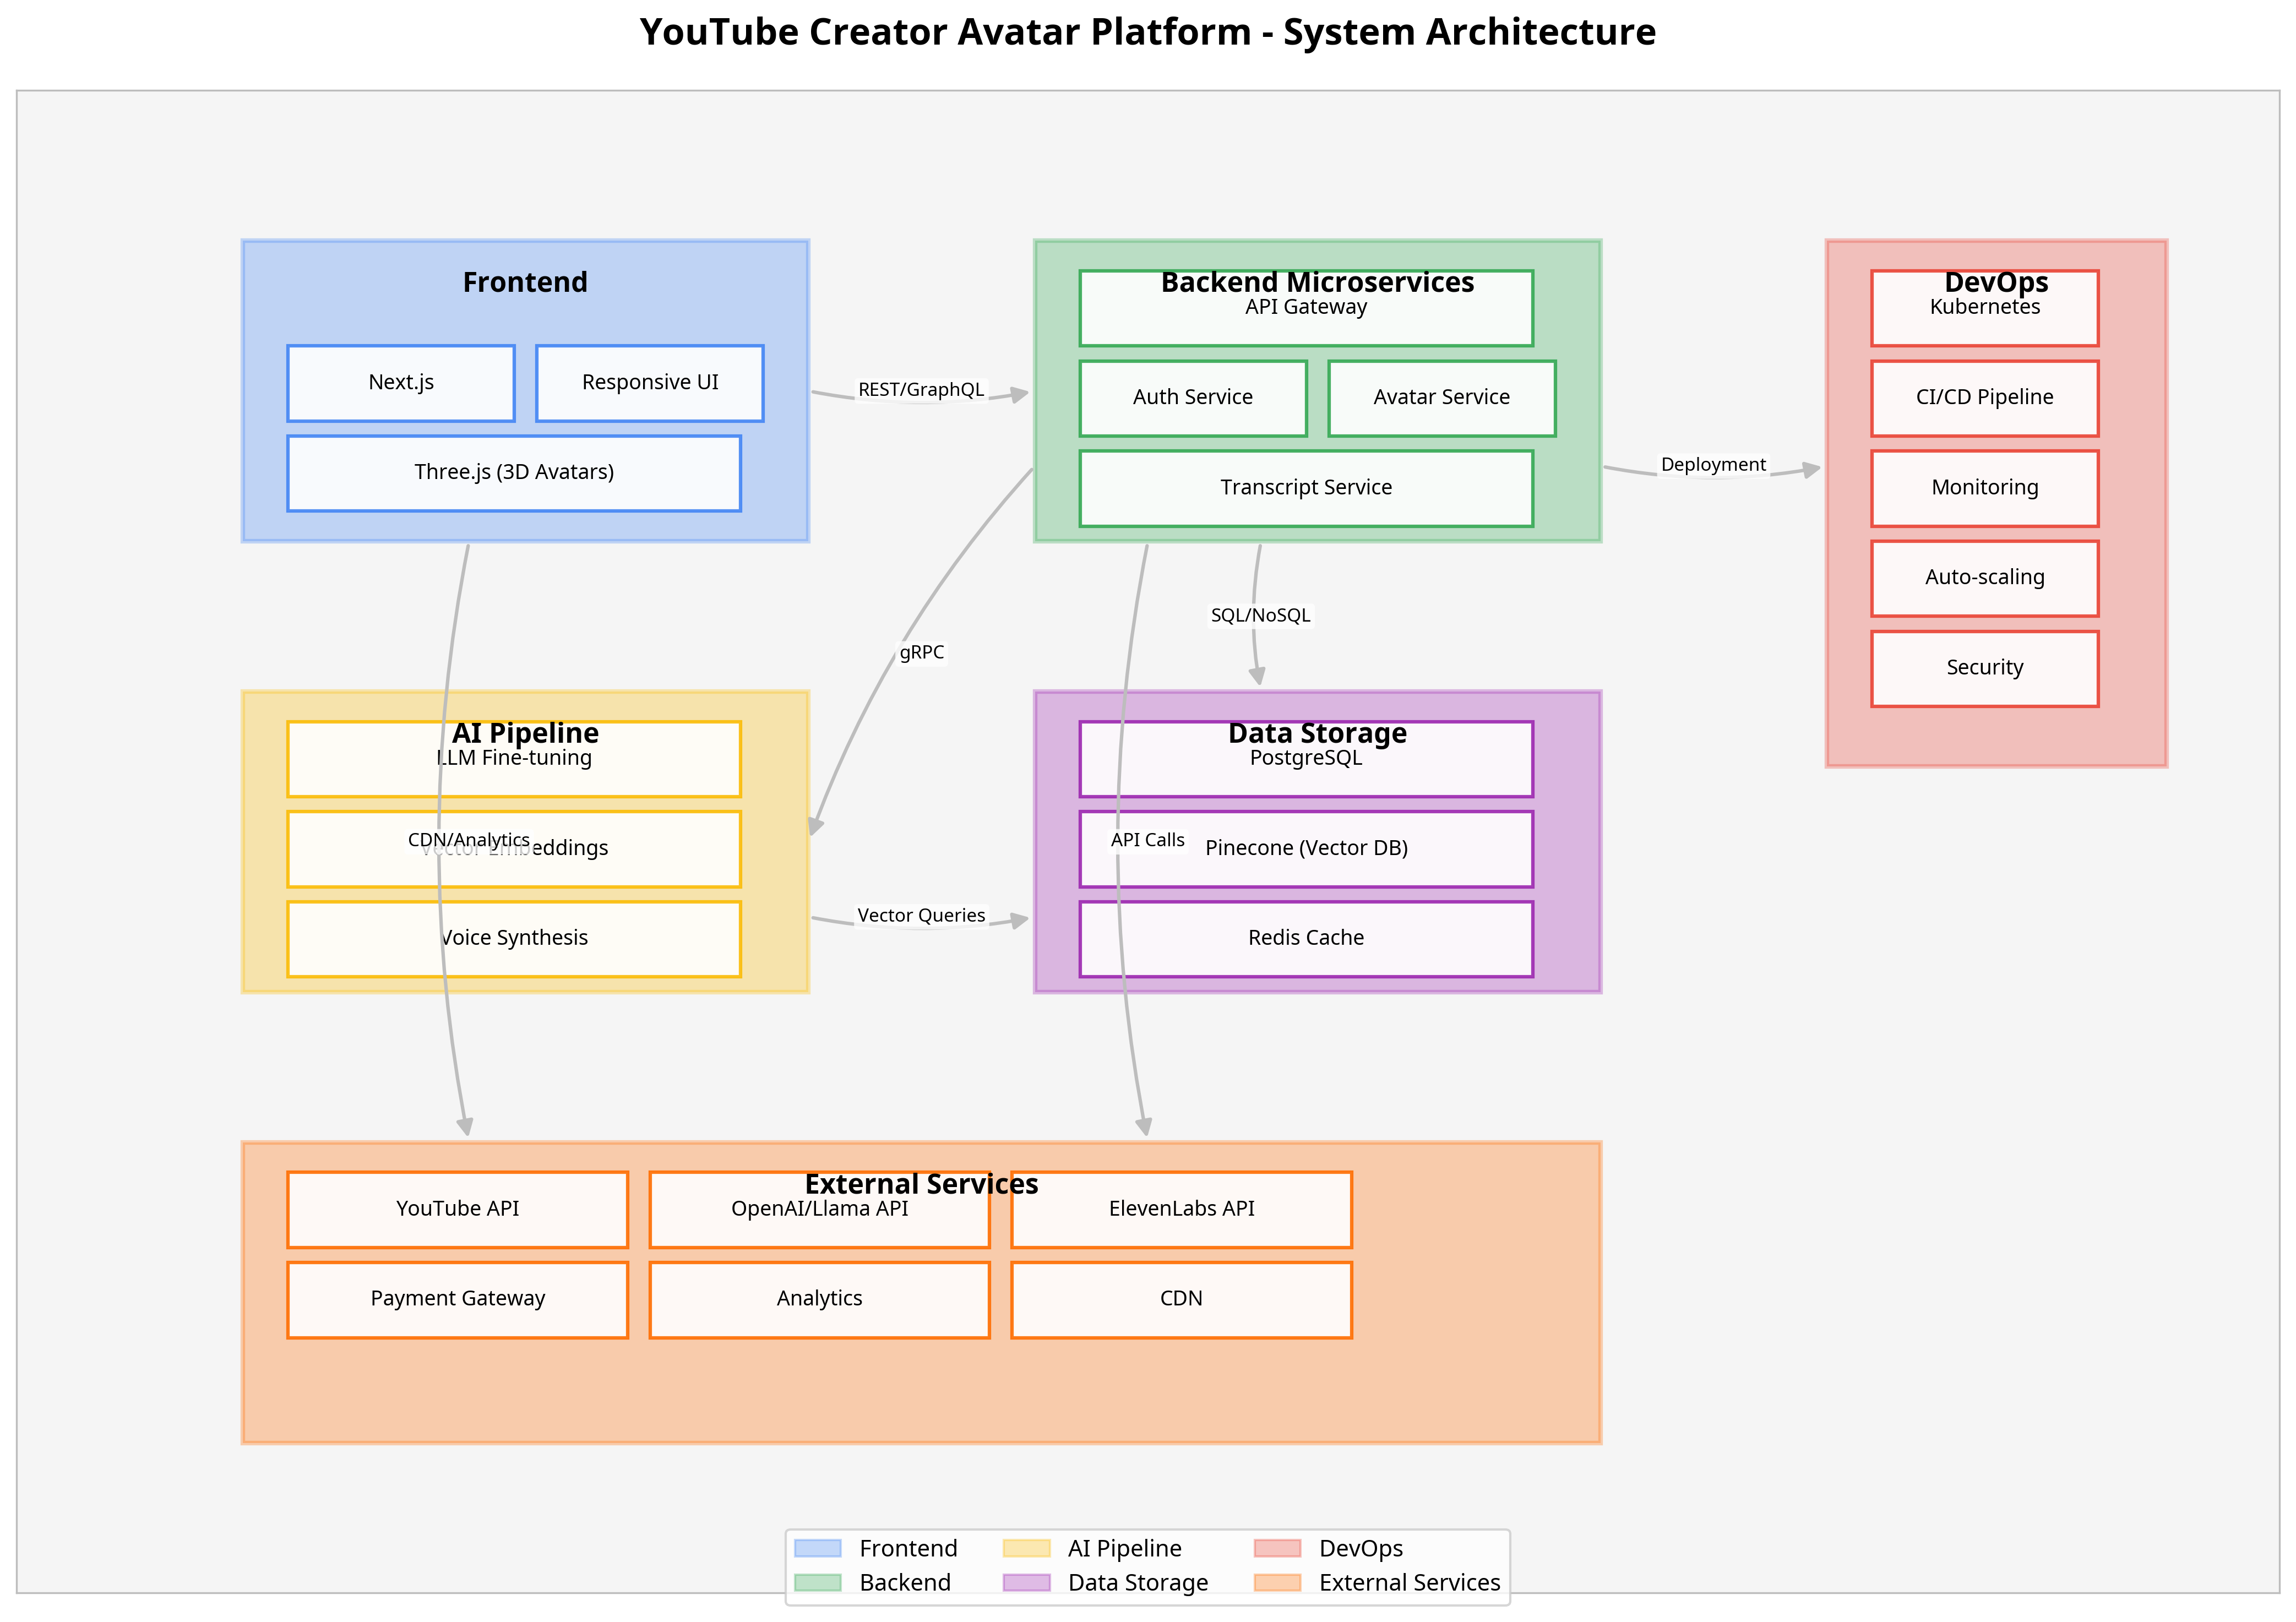This screenshot has height=1622, width=2296.
Task: Click the Auth Service box
Action: 1193,398
